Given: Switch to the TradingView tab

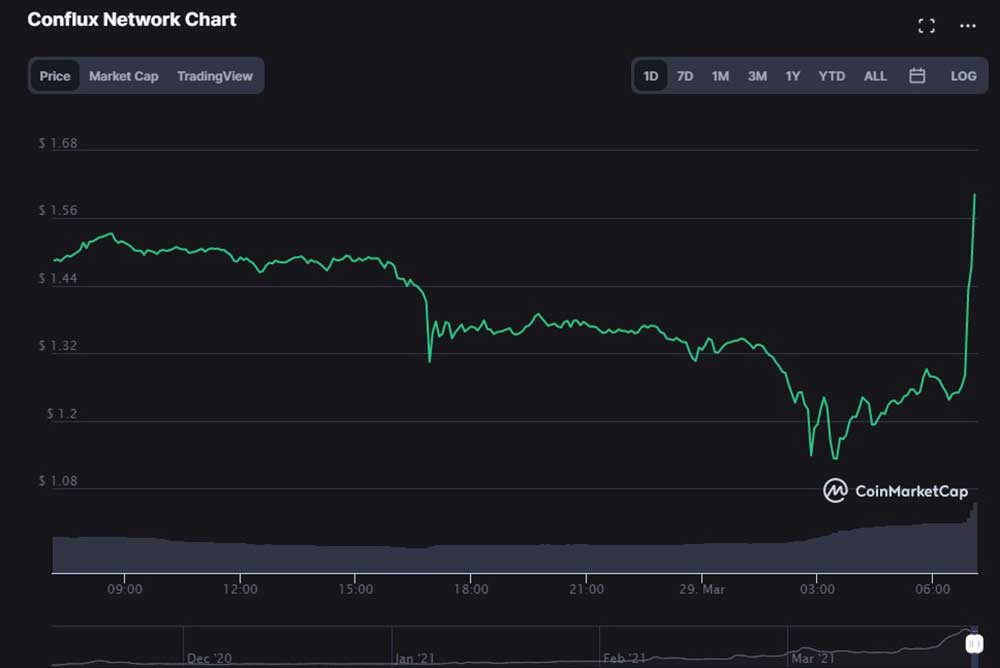Looking at the screenshot, I should pos(214,76).
